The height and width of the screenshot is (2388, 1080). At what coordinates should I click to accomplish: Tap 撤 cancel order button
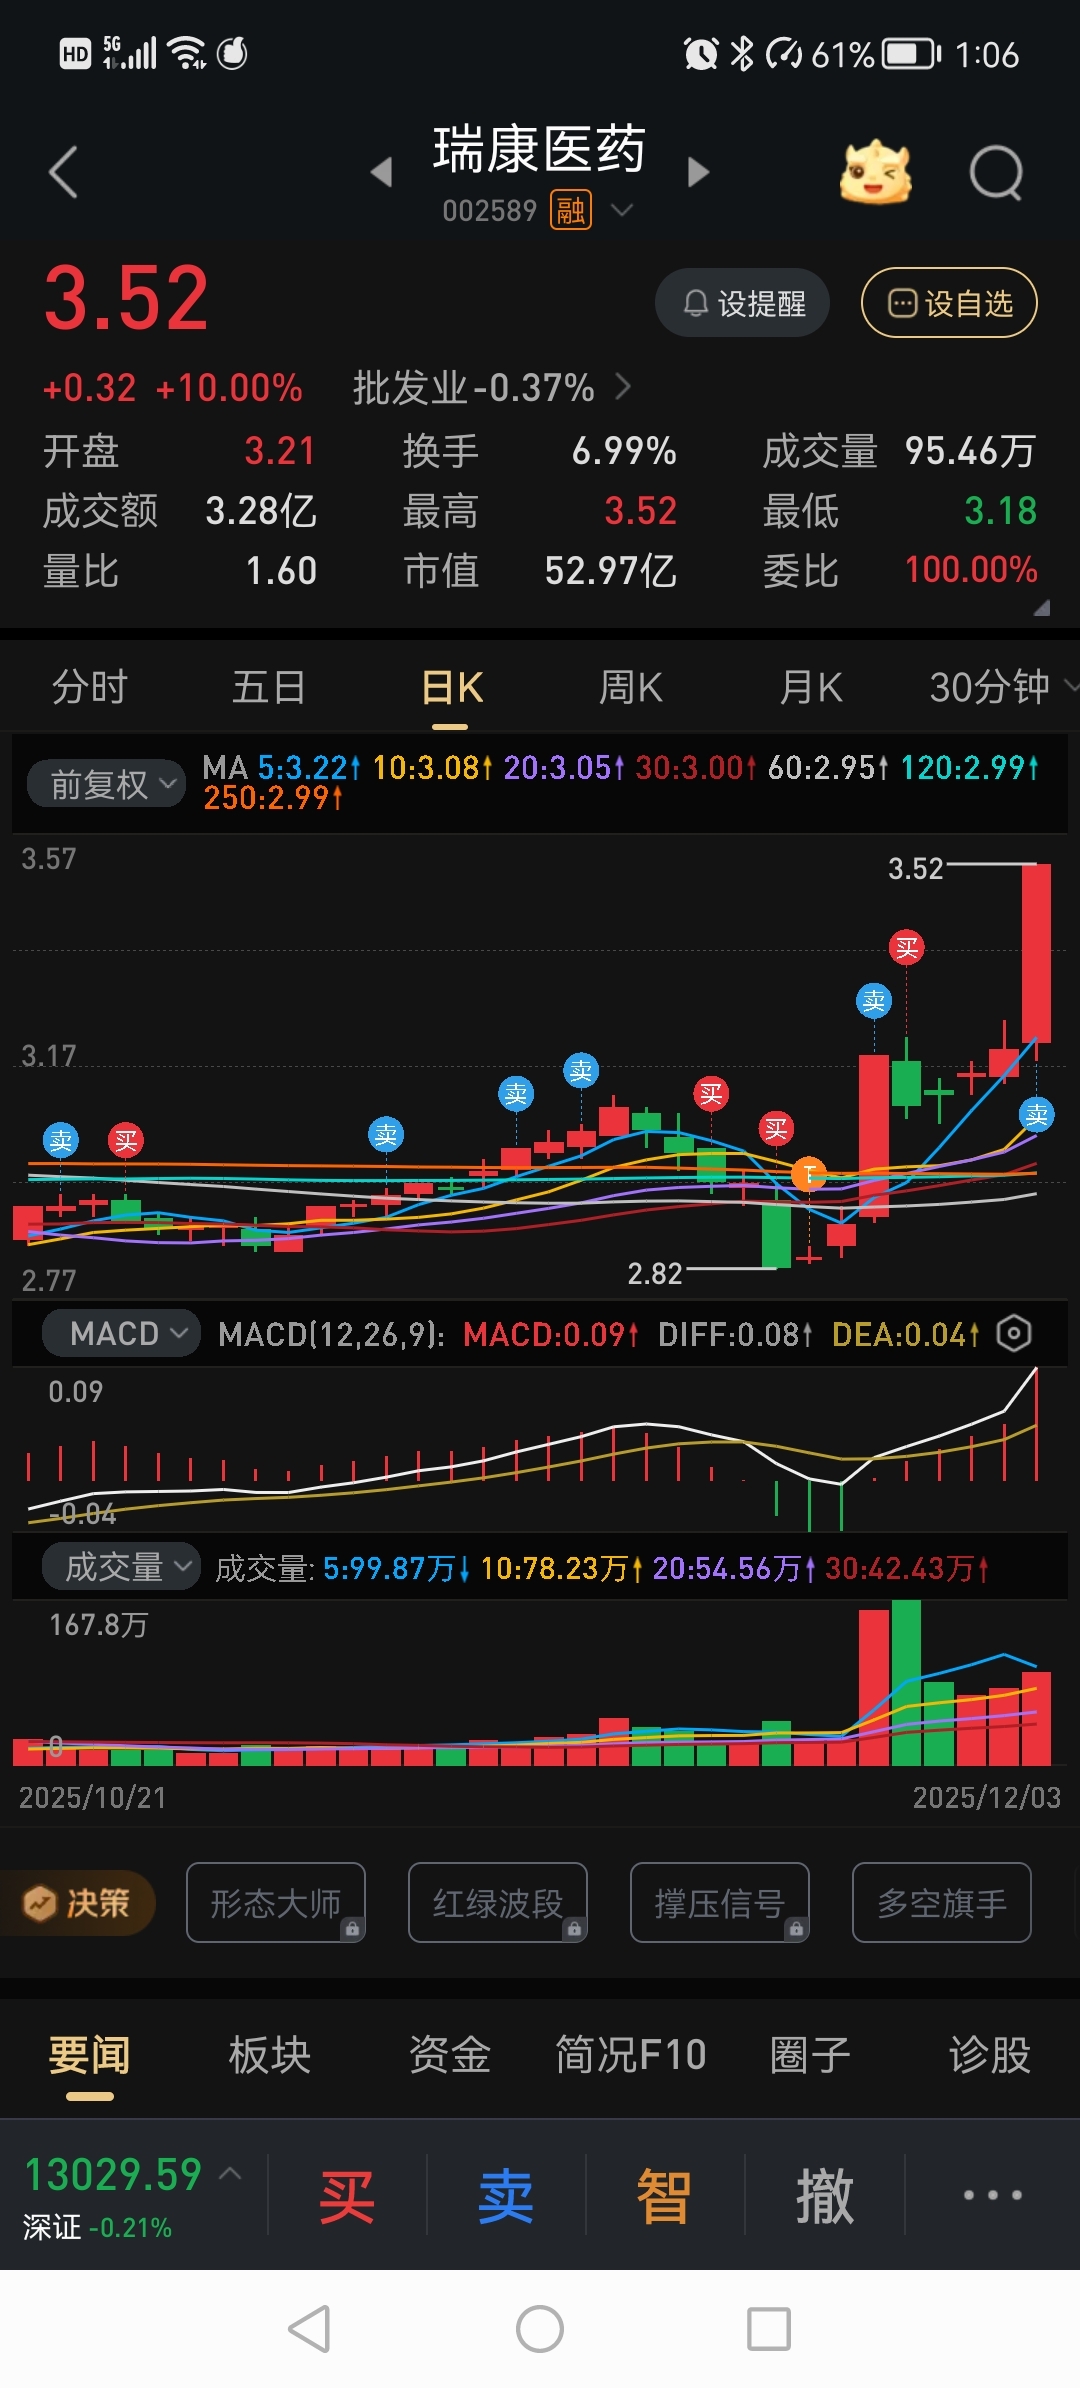pyautogui.click(x=825, y=2196)
